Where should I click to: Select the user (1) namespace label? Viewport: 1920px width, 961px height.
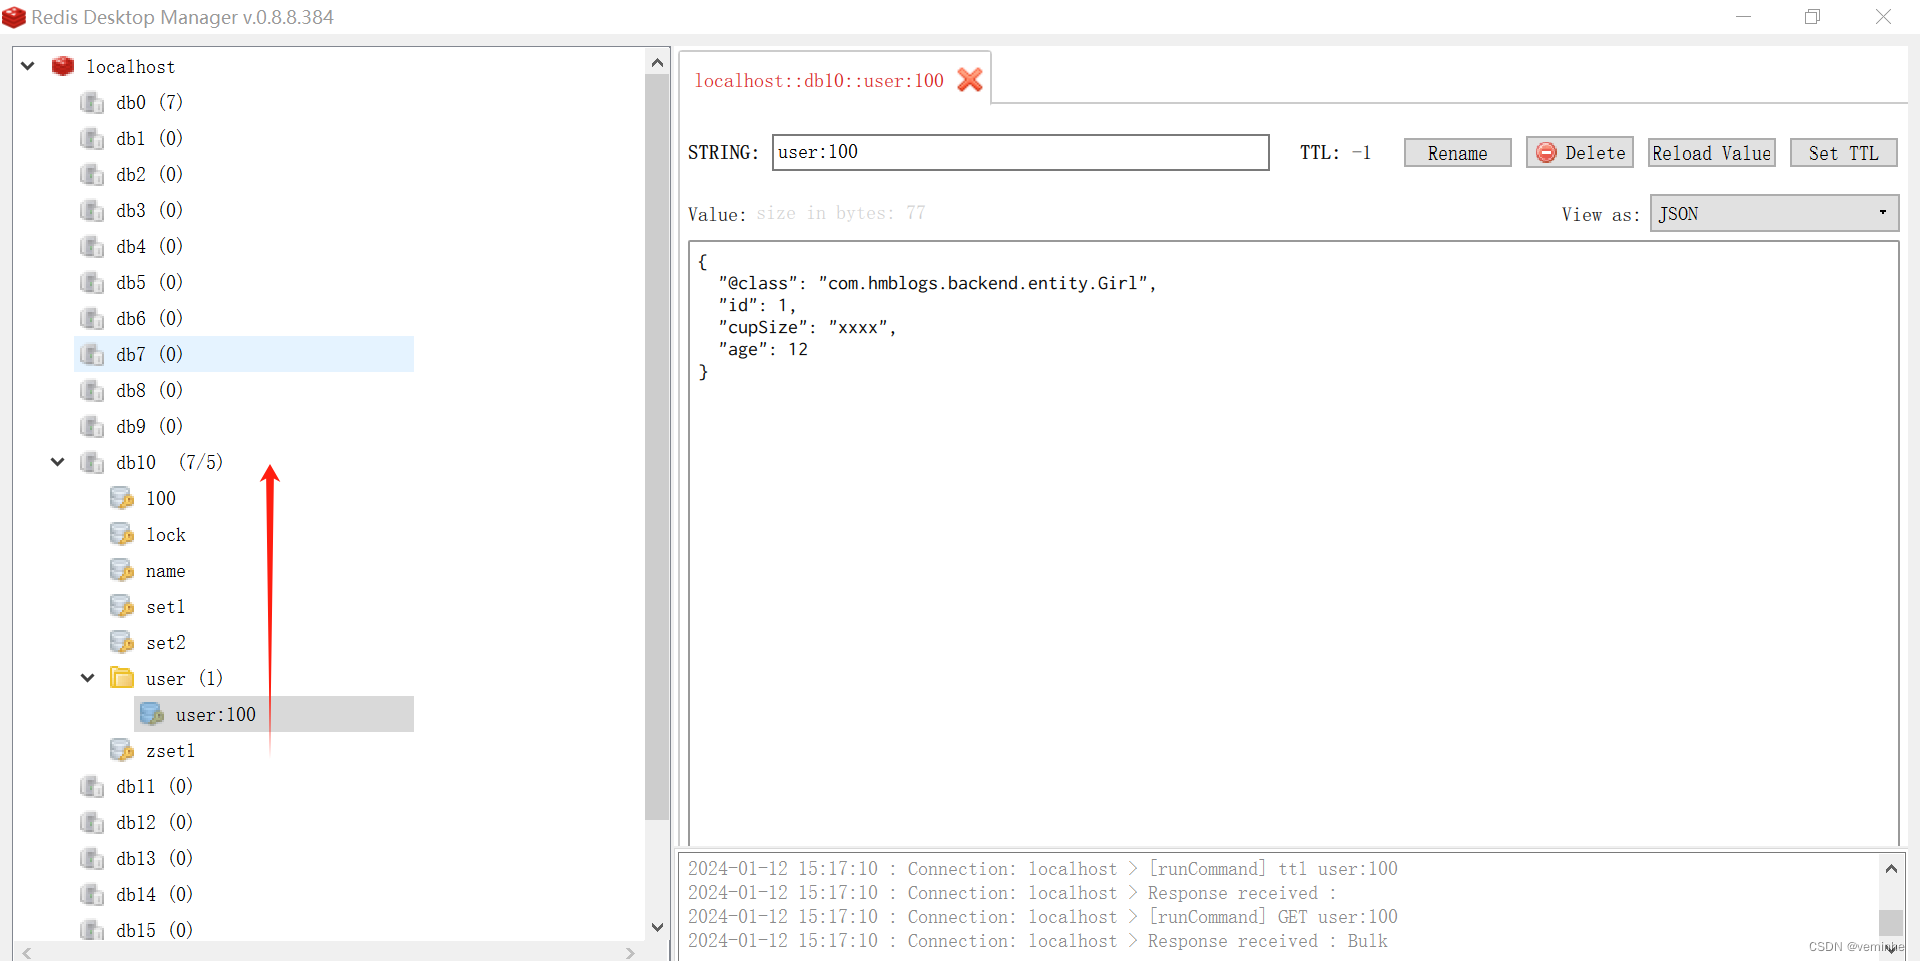tap(184, 678)
